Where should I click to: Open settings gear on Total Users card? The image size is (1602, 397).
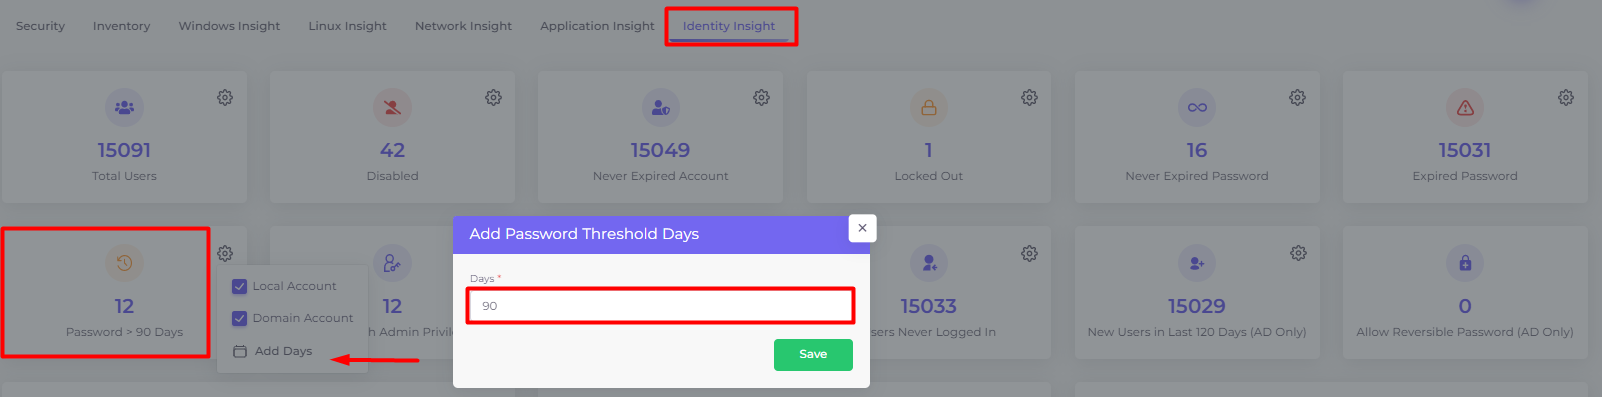pyautogui.click(x=225, y=97)
